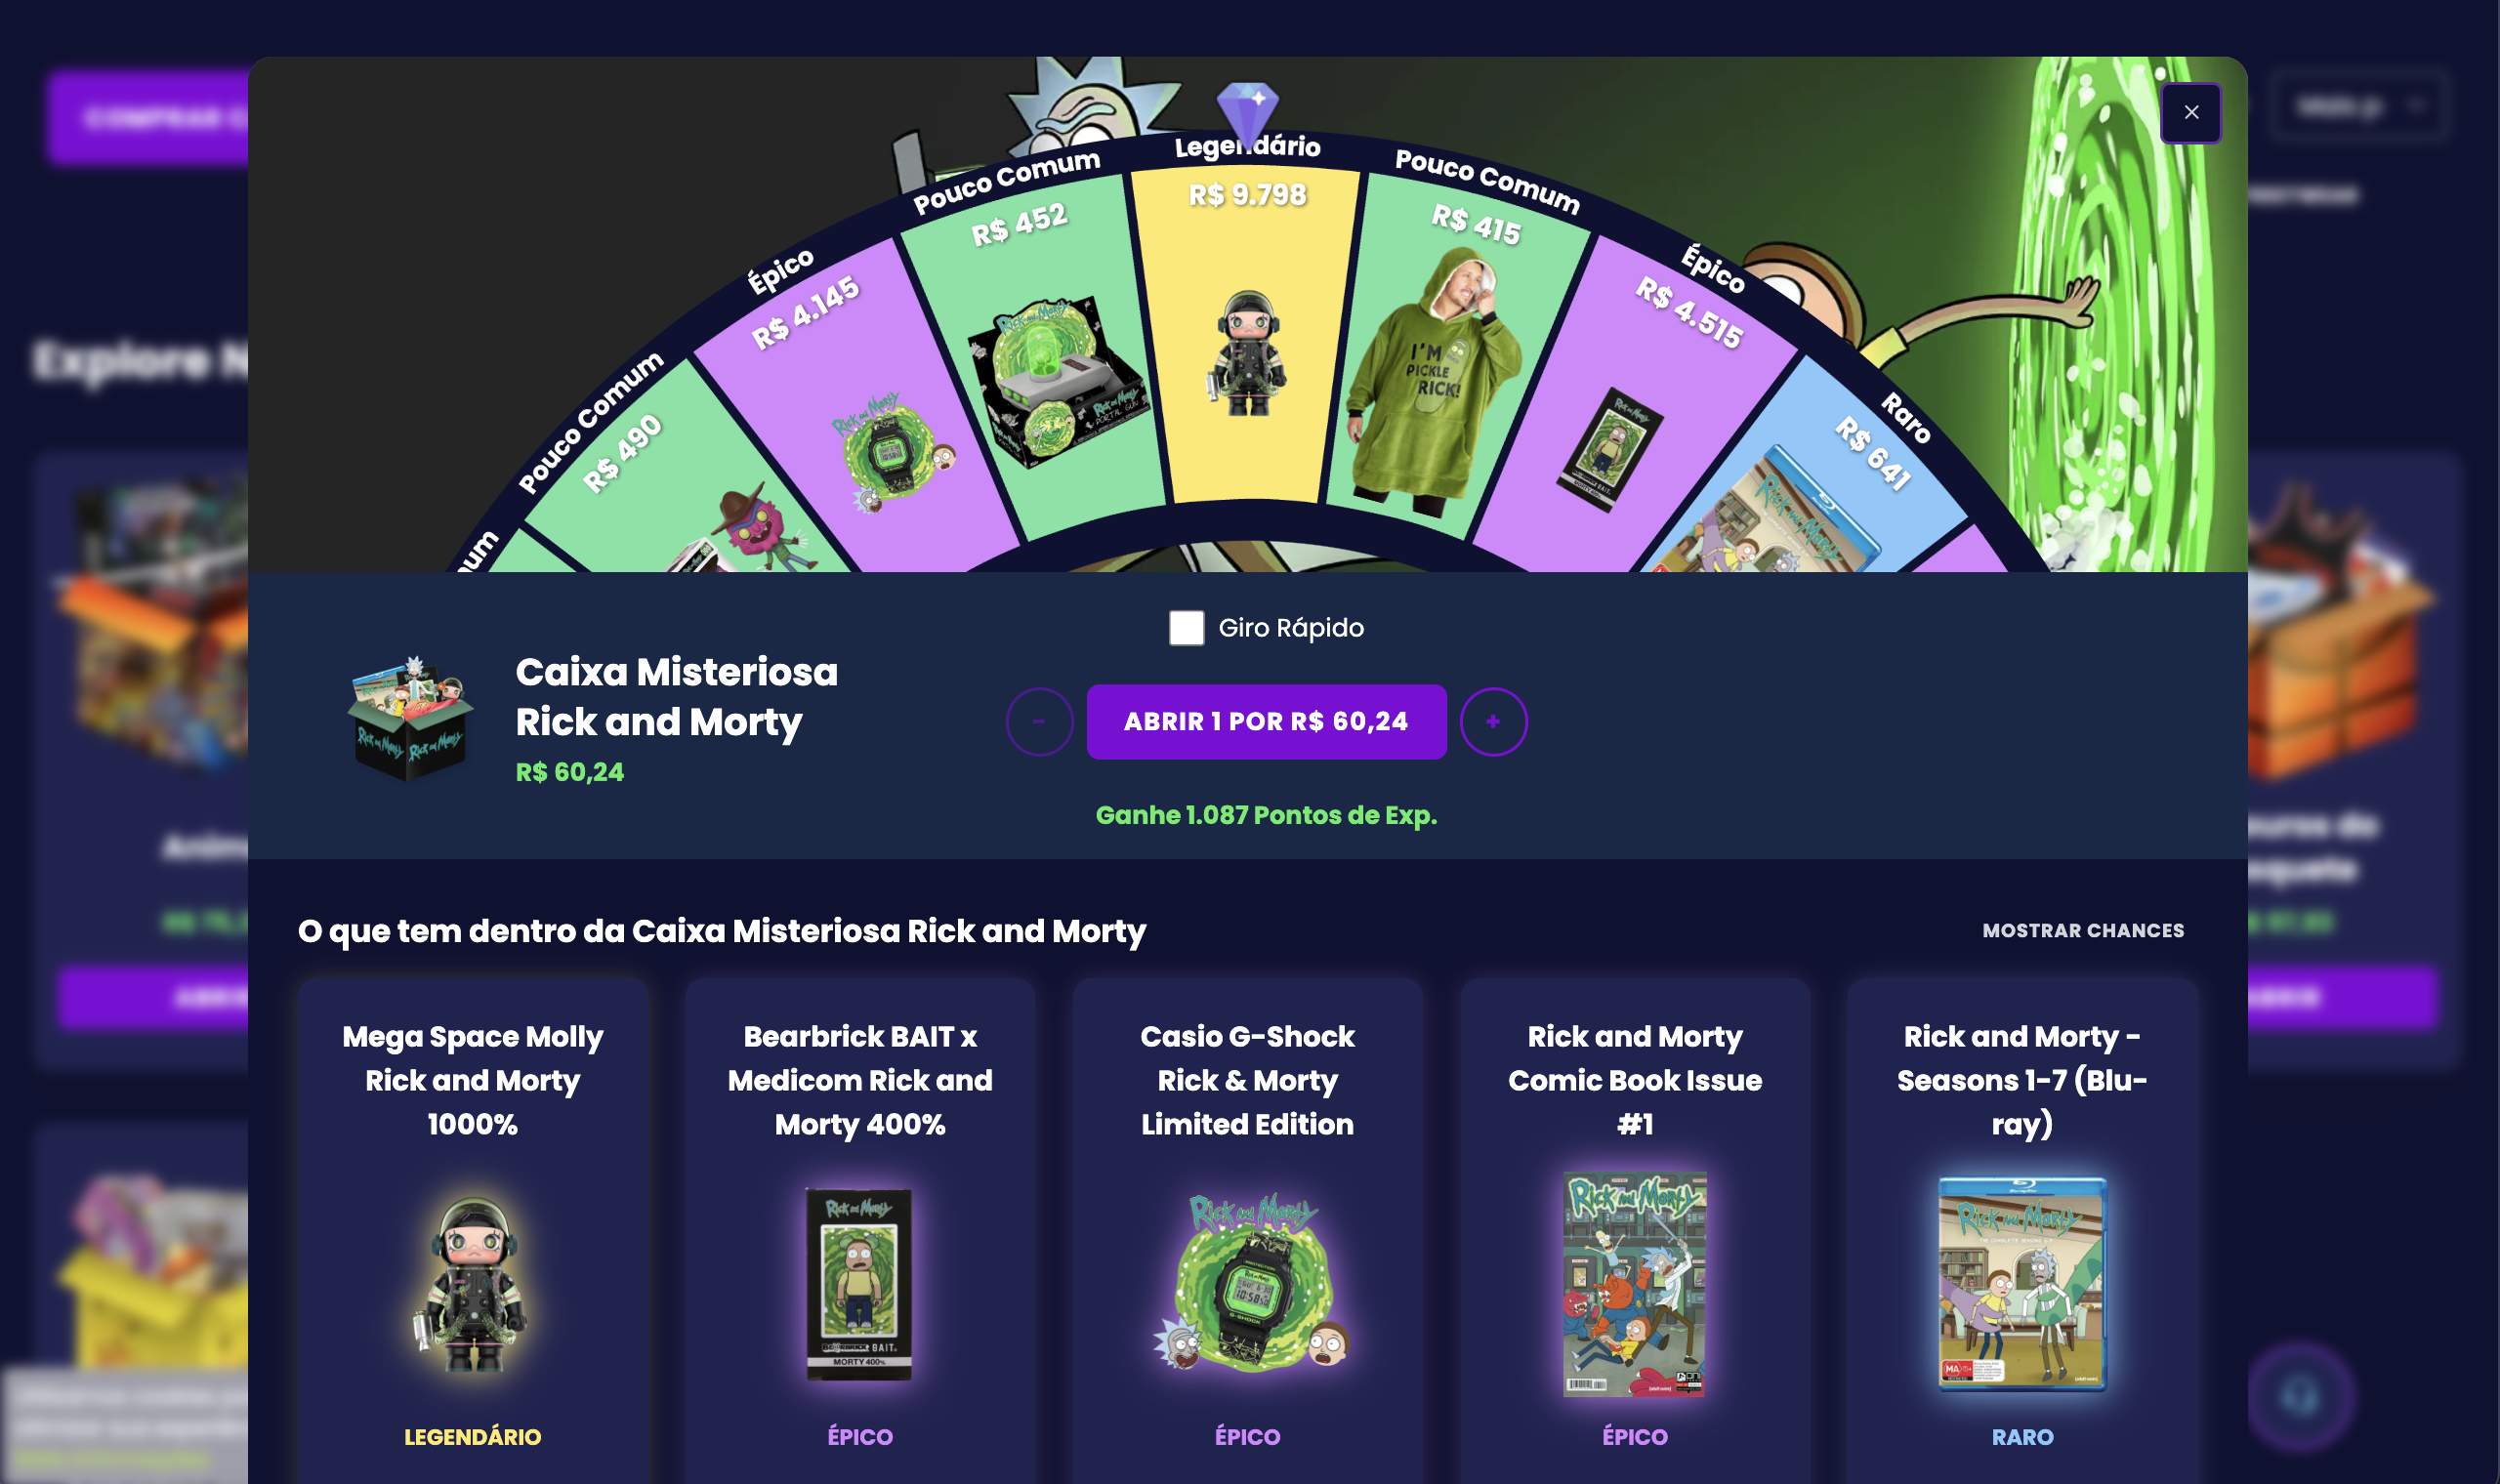This screenshot has height=1484, width=2500.
Task: Select the Seasons 1-7 Blu-ray cover
Action: click(2022, 1284)
